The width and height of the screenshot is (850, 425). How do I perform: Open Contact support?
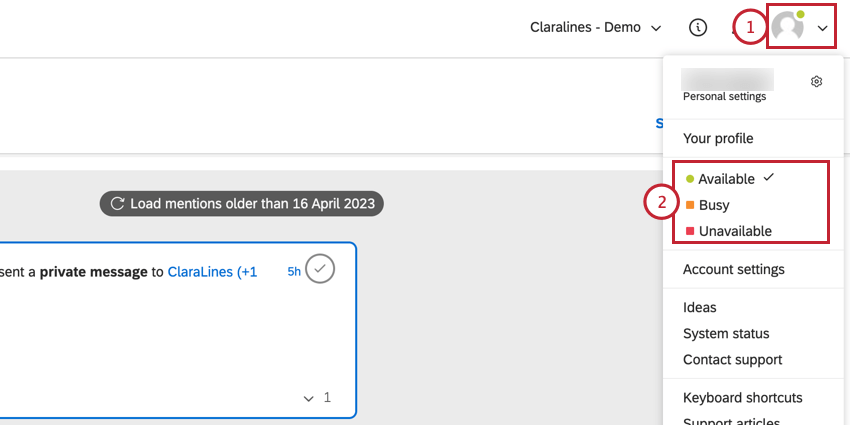[732, 359]
